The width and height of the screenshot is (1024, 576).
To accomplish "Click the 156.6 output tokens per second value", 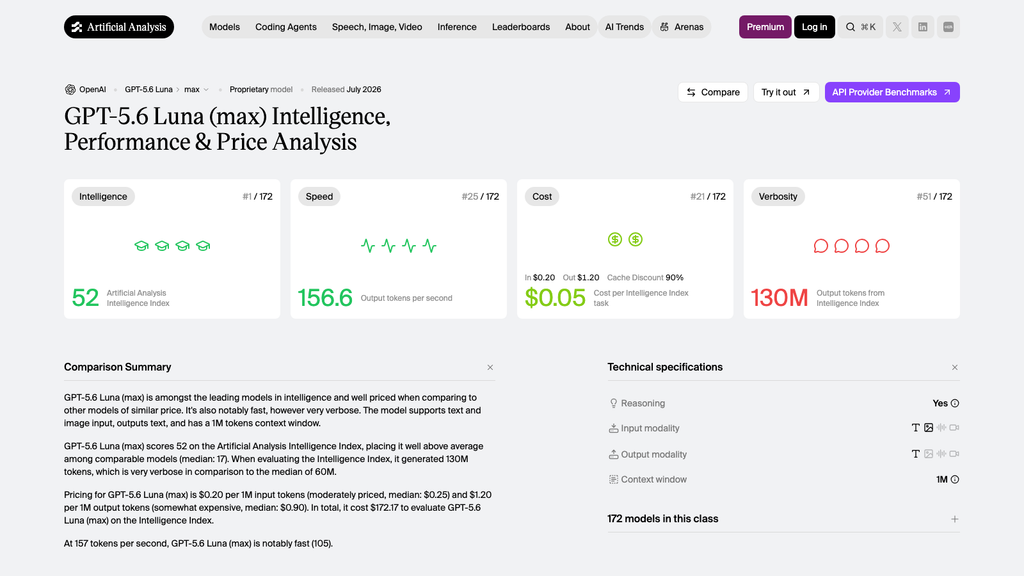I will [x=325, y=298].
